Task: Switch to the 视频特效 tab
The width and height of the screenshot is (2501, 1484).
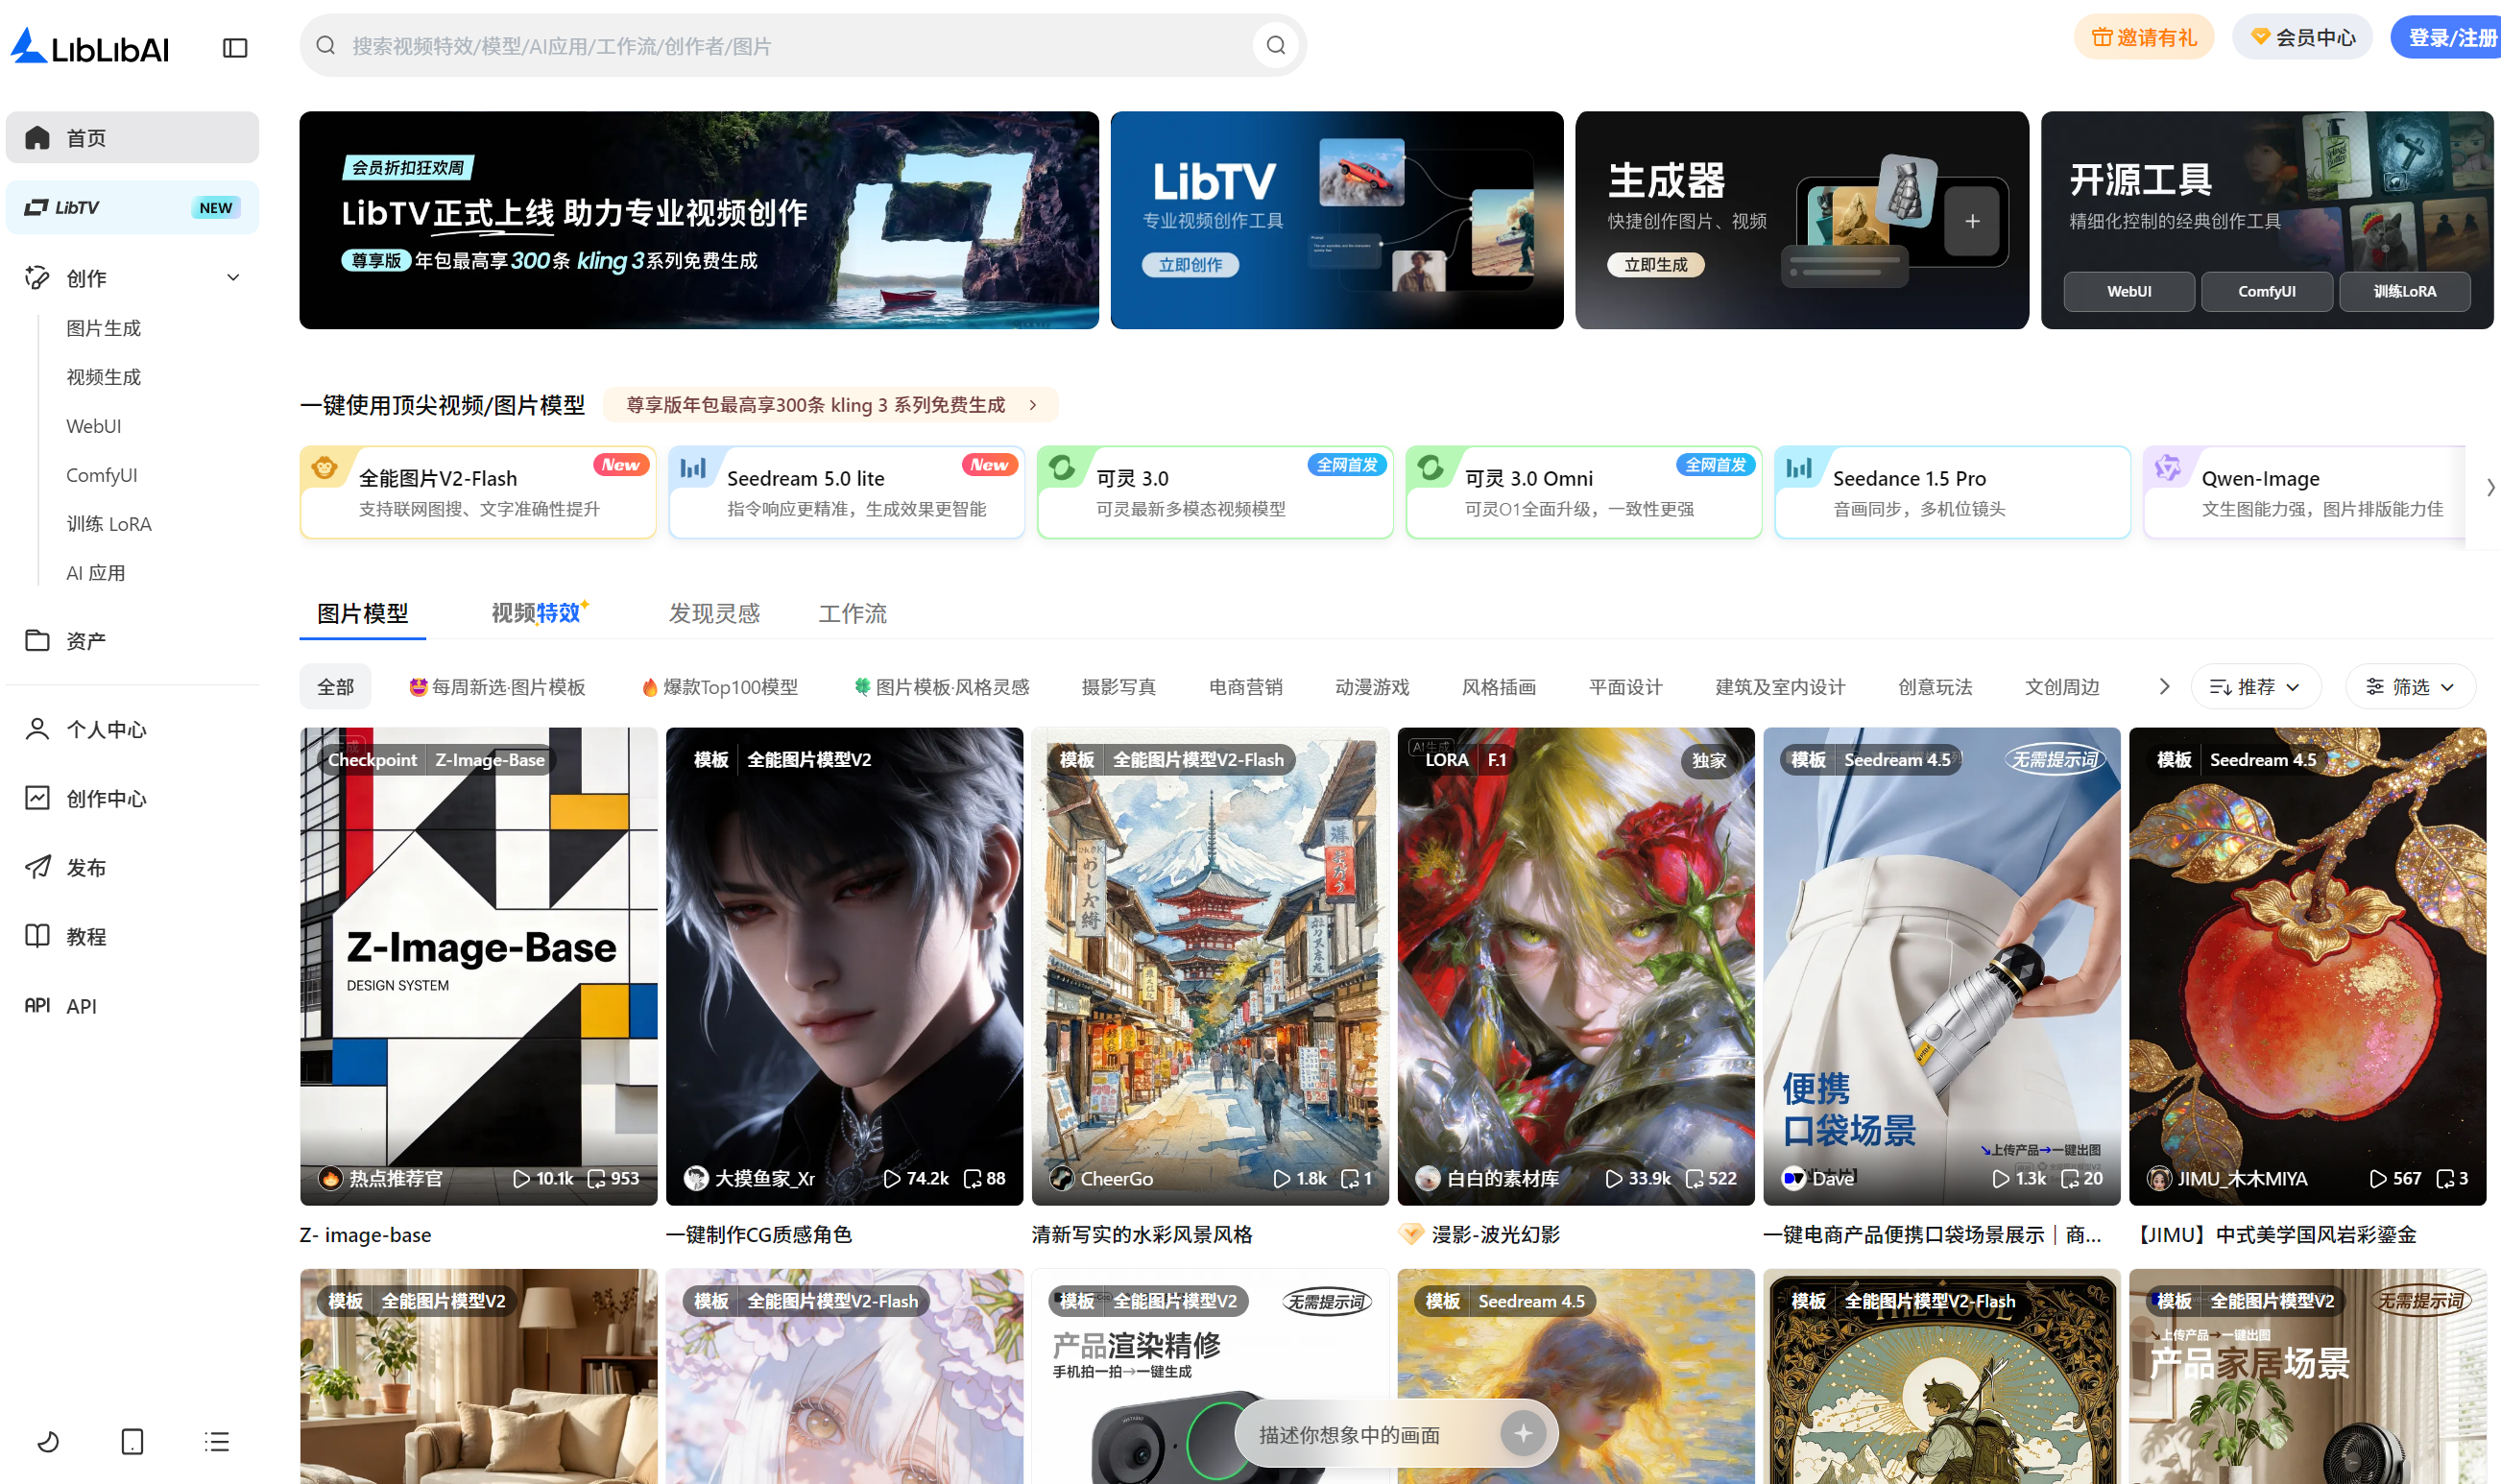Action: (x=536, y=613)
